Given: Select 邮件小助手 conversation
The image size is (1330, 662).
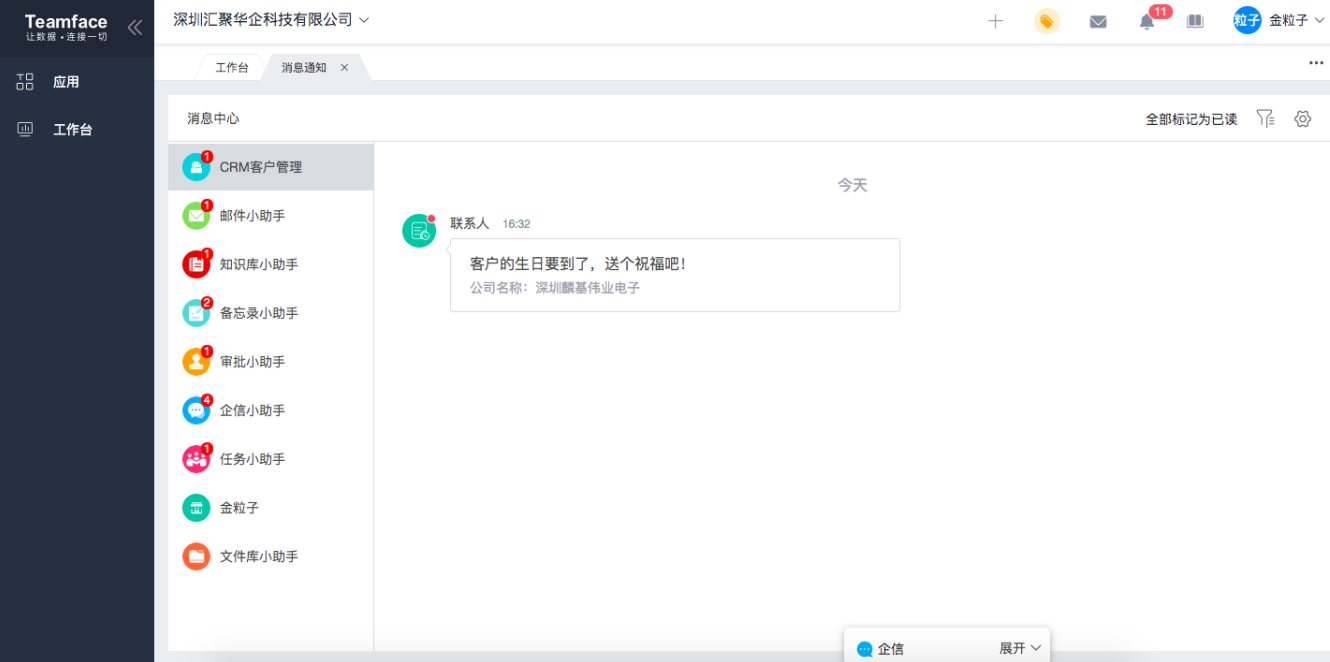Looking at the screenshot, I should (271, 216).
